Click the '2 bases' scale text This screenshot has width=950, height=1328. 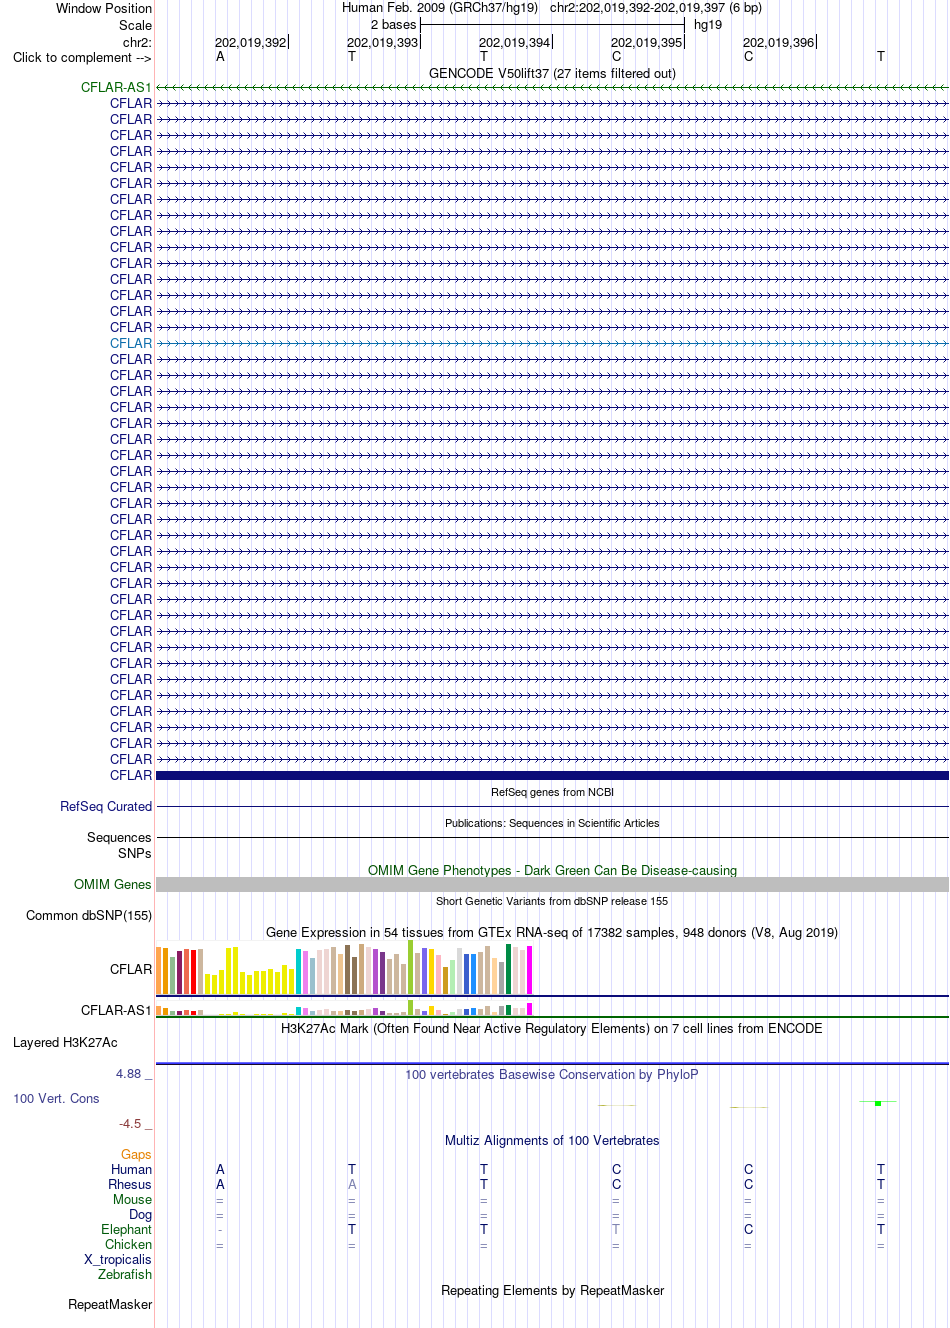pos(393,25)
